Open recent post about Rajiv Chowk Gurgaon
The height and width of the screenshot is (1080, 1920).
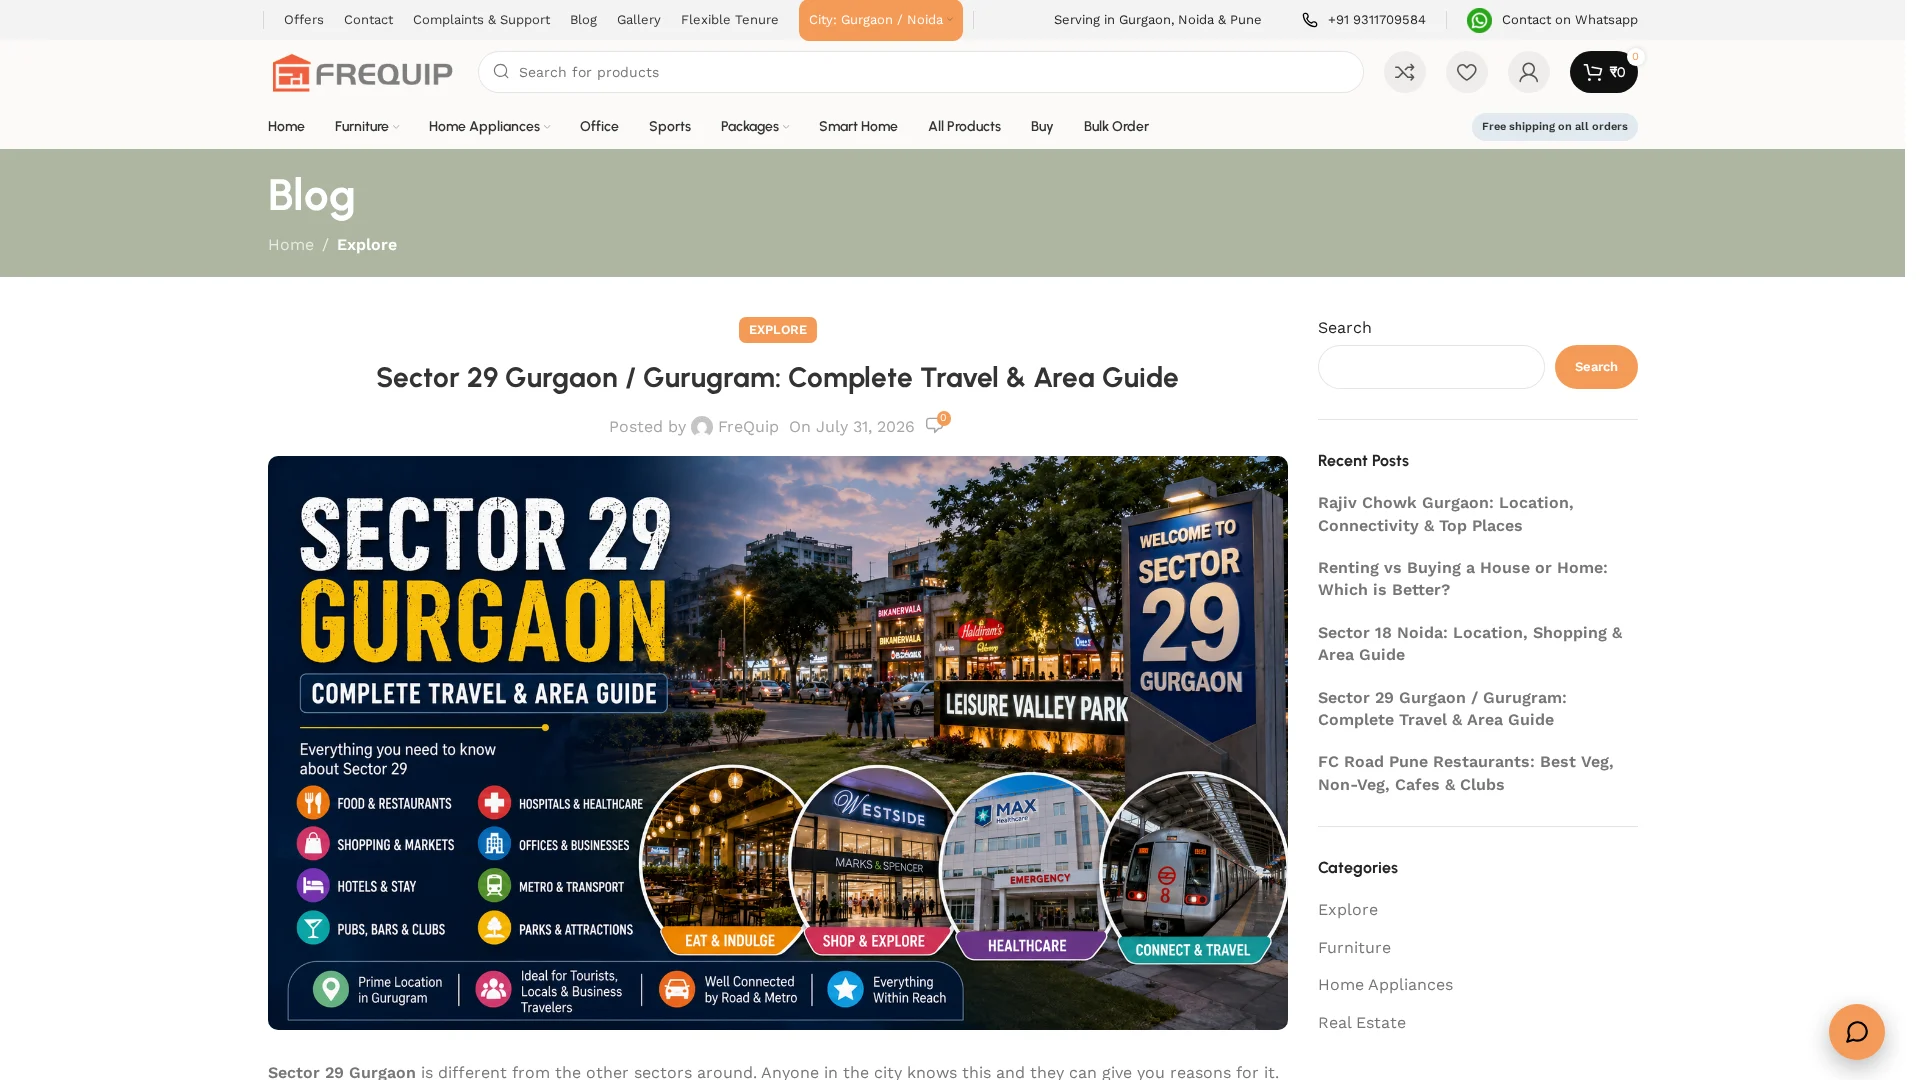pyautogui.click(x=1445, y=514)
